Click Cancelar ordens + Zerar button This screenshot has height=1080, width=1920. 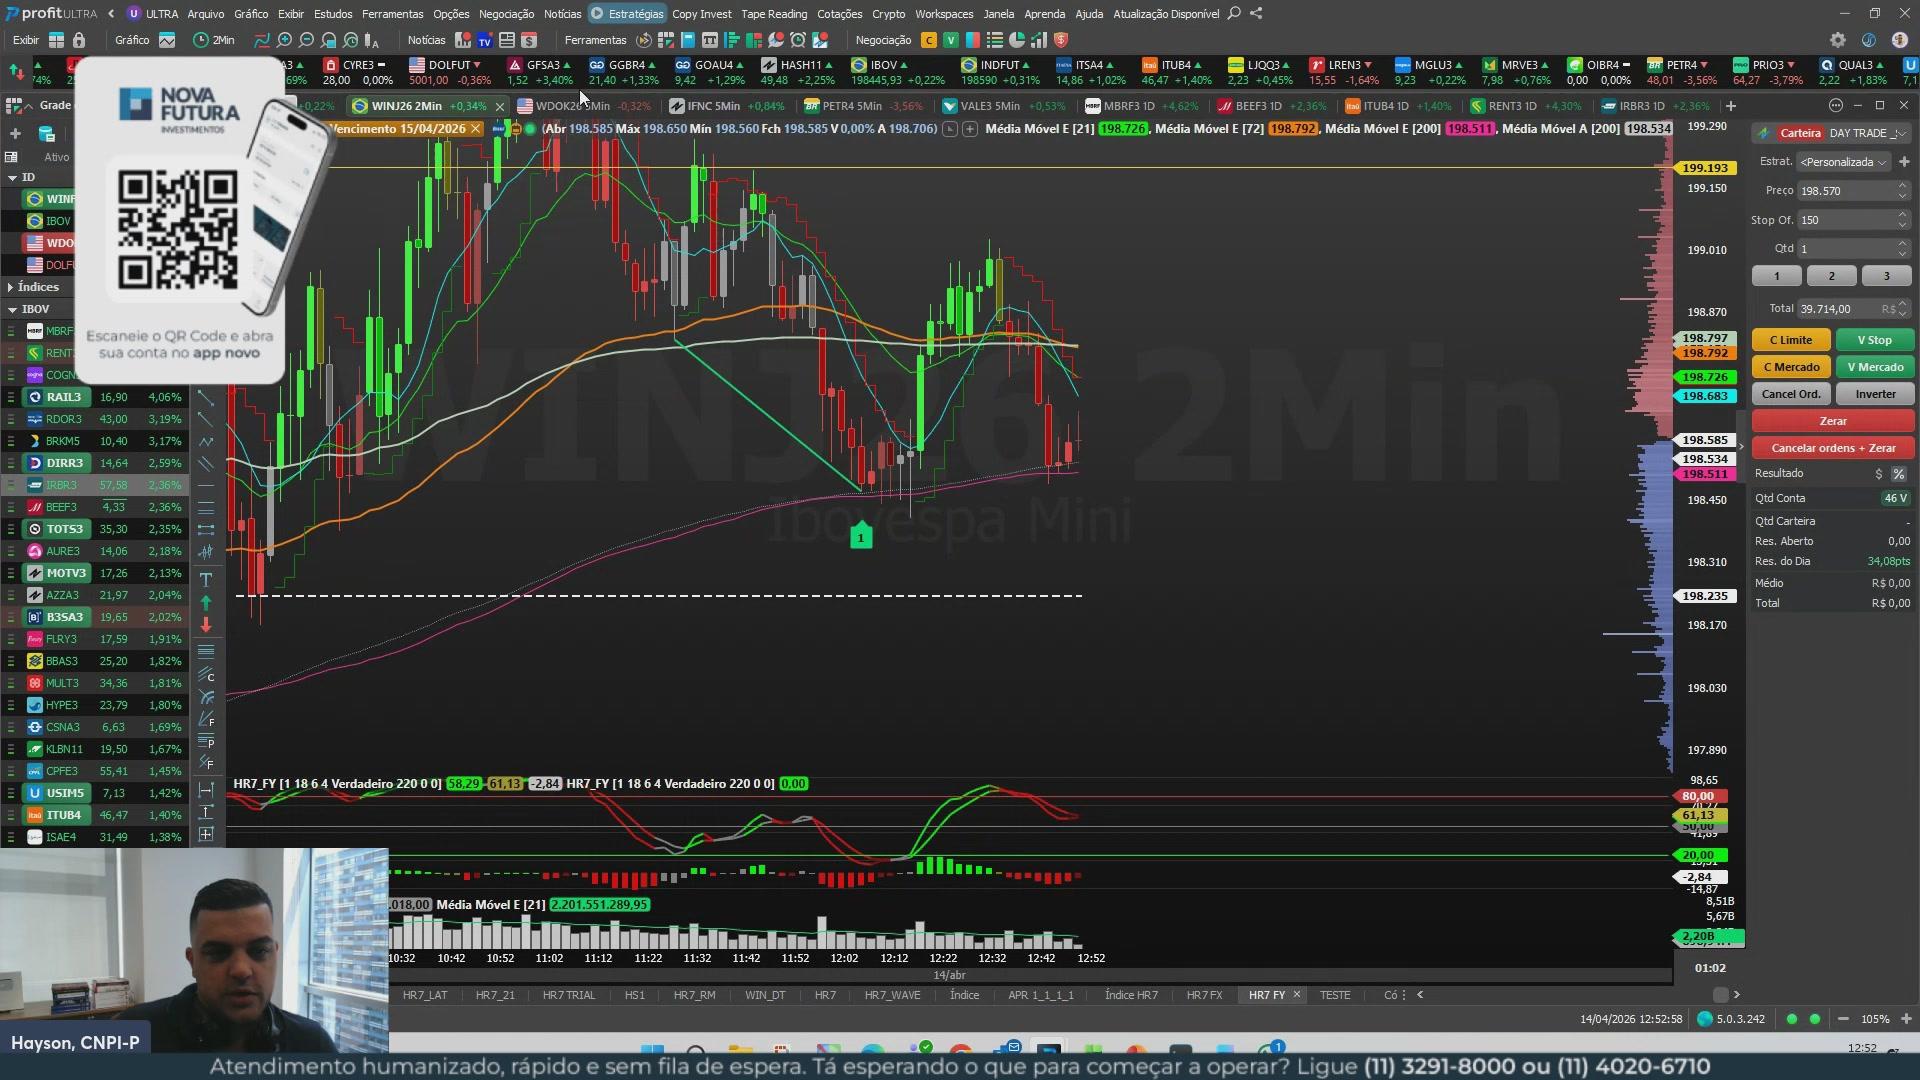pos(1832,448)
